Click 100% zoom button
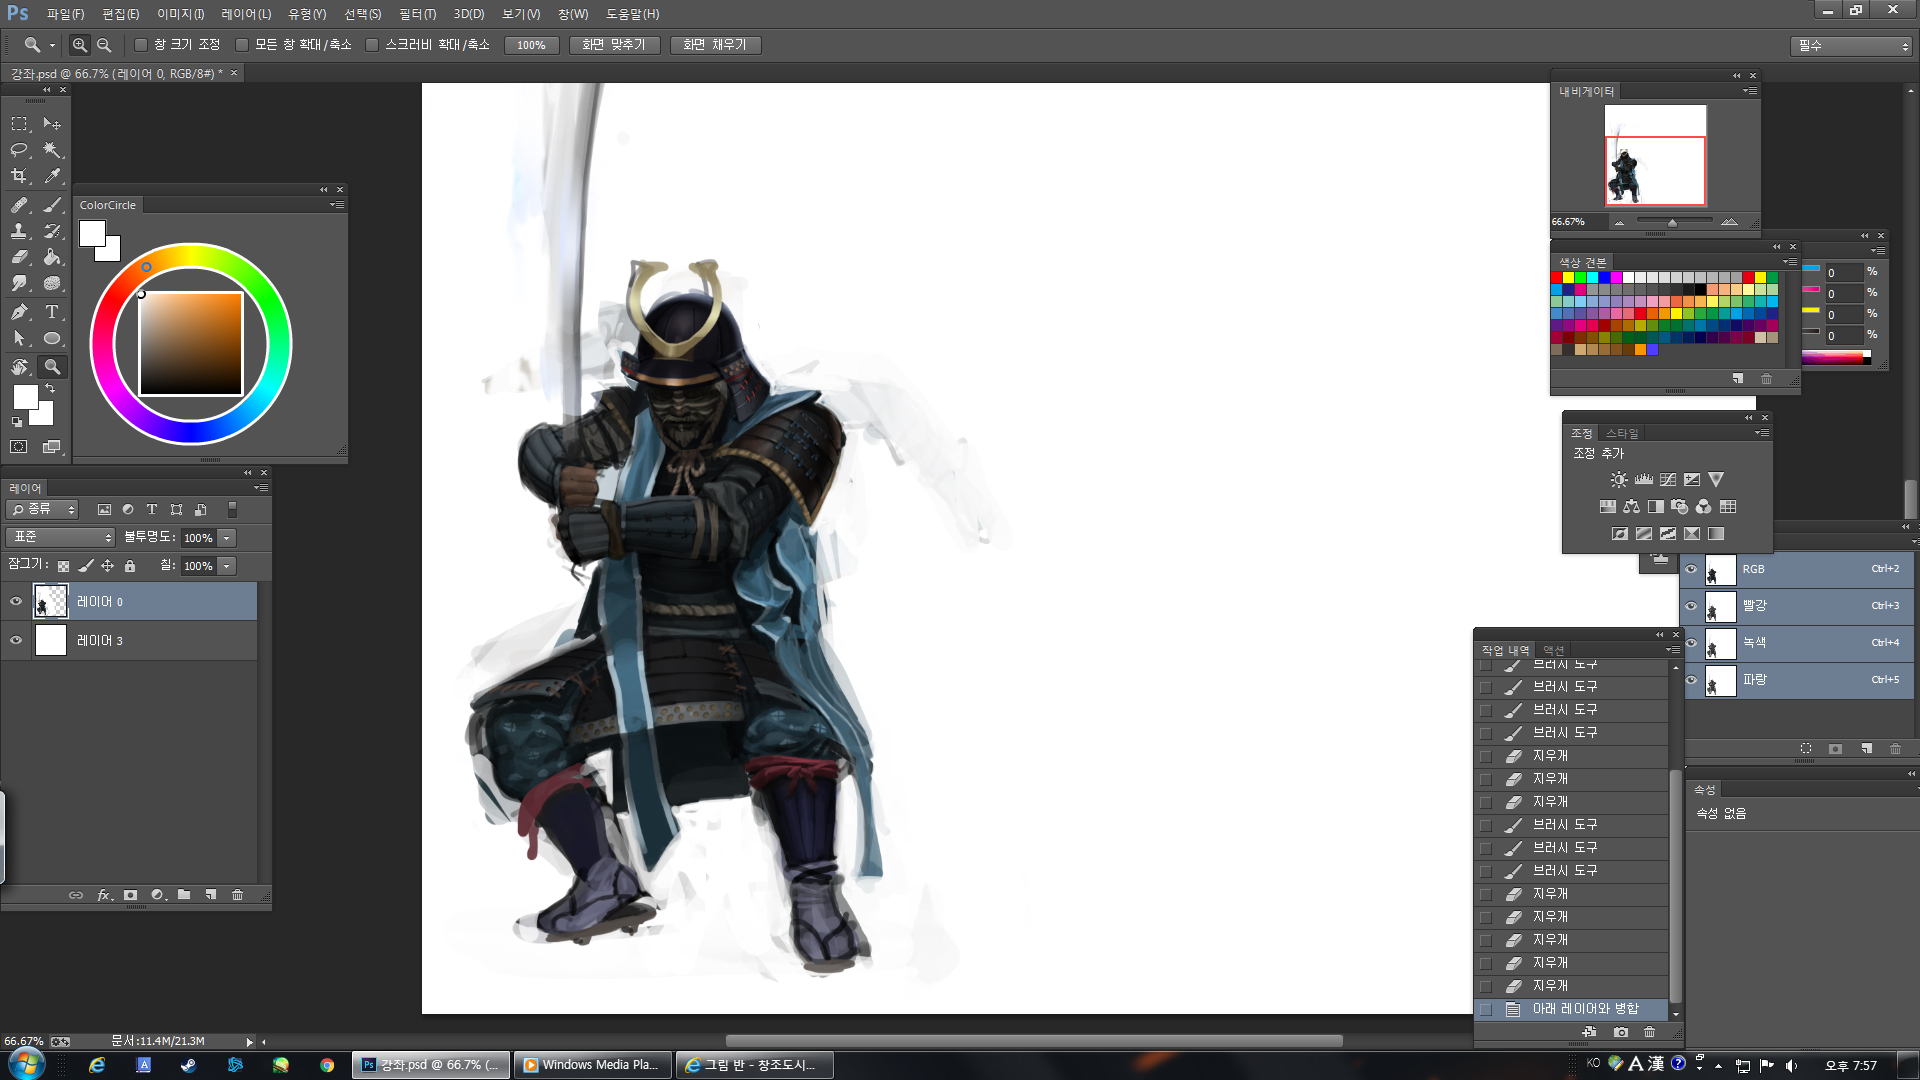The width and height of the screenshot is (1920, 1080). pos(532,45)
